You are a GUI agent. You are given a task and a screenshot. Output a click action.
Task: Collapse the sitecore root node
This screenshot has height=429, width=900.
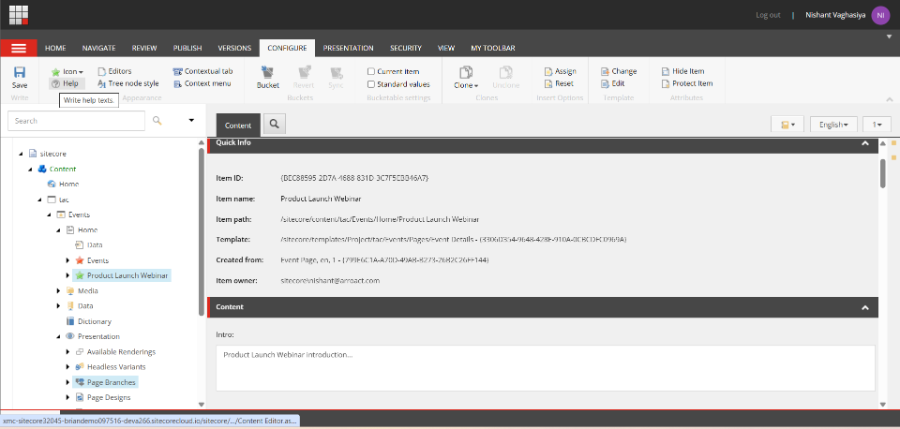(21, 154)
